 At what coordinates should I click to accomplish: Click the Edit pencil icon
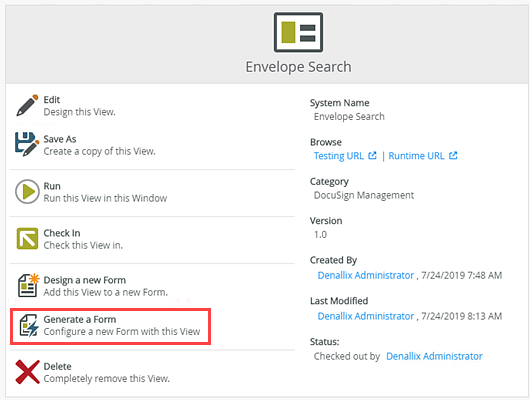coord(27,105)
